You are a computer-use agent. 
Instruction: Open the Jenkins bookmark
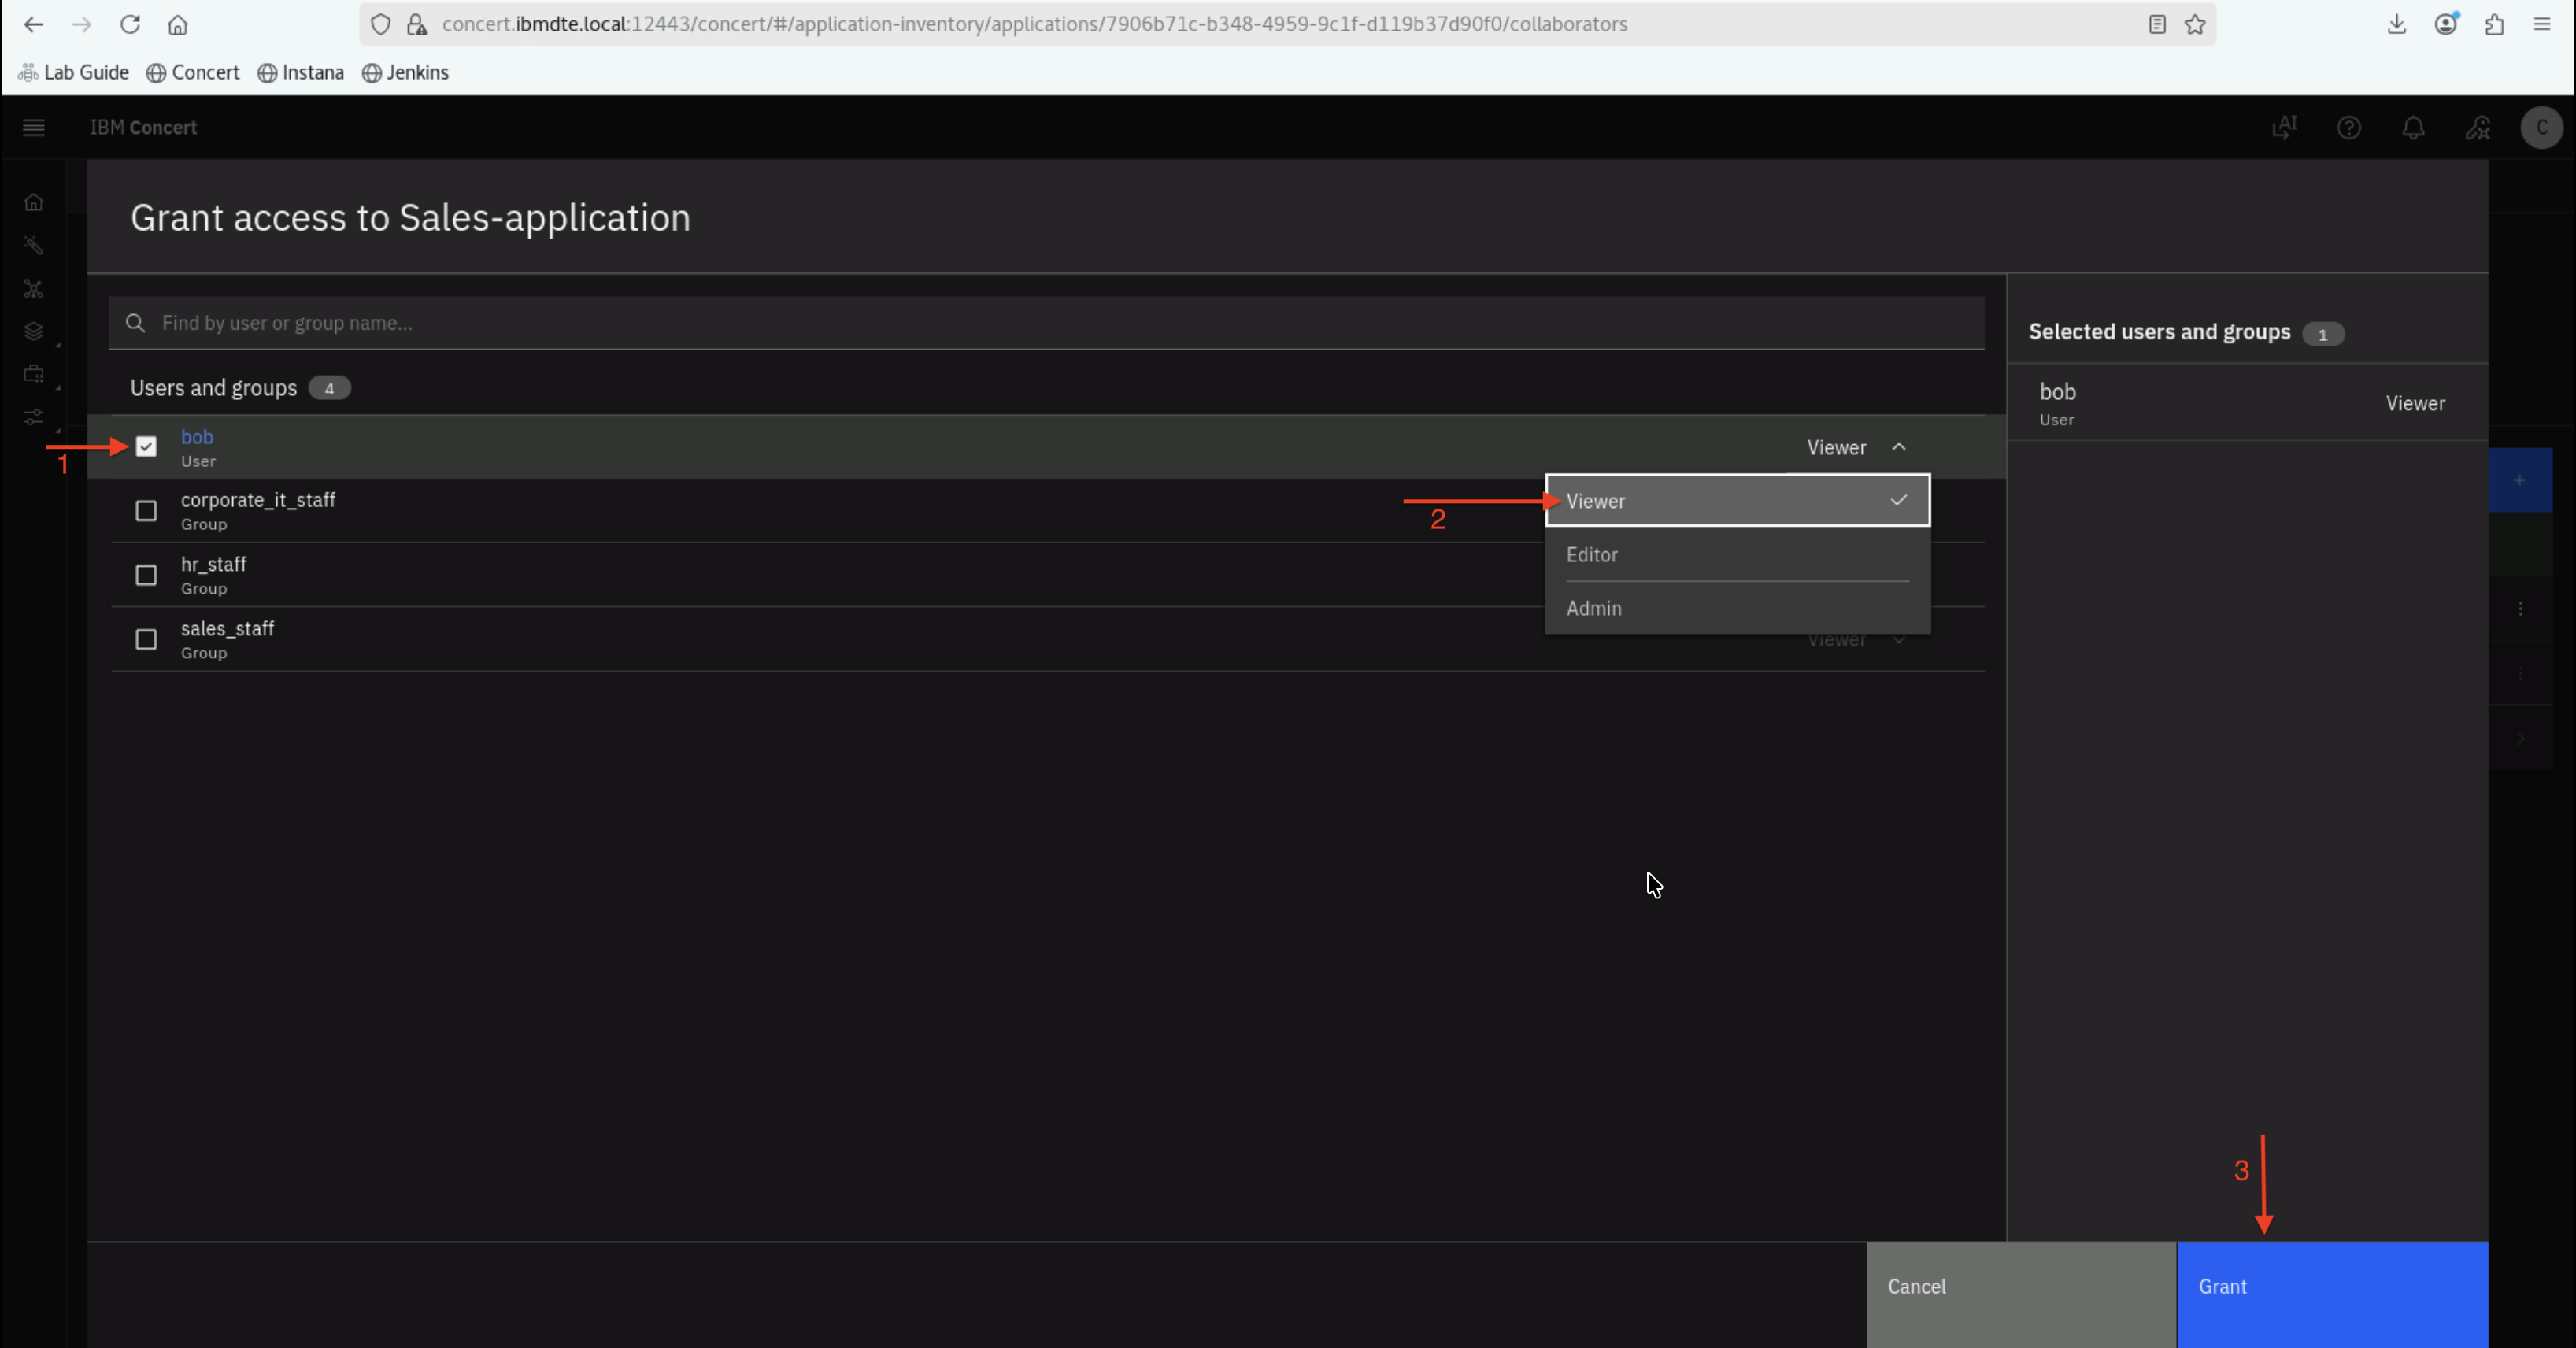tap(405, 72)
